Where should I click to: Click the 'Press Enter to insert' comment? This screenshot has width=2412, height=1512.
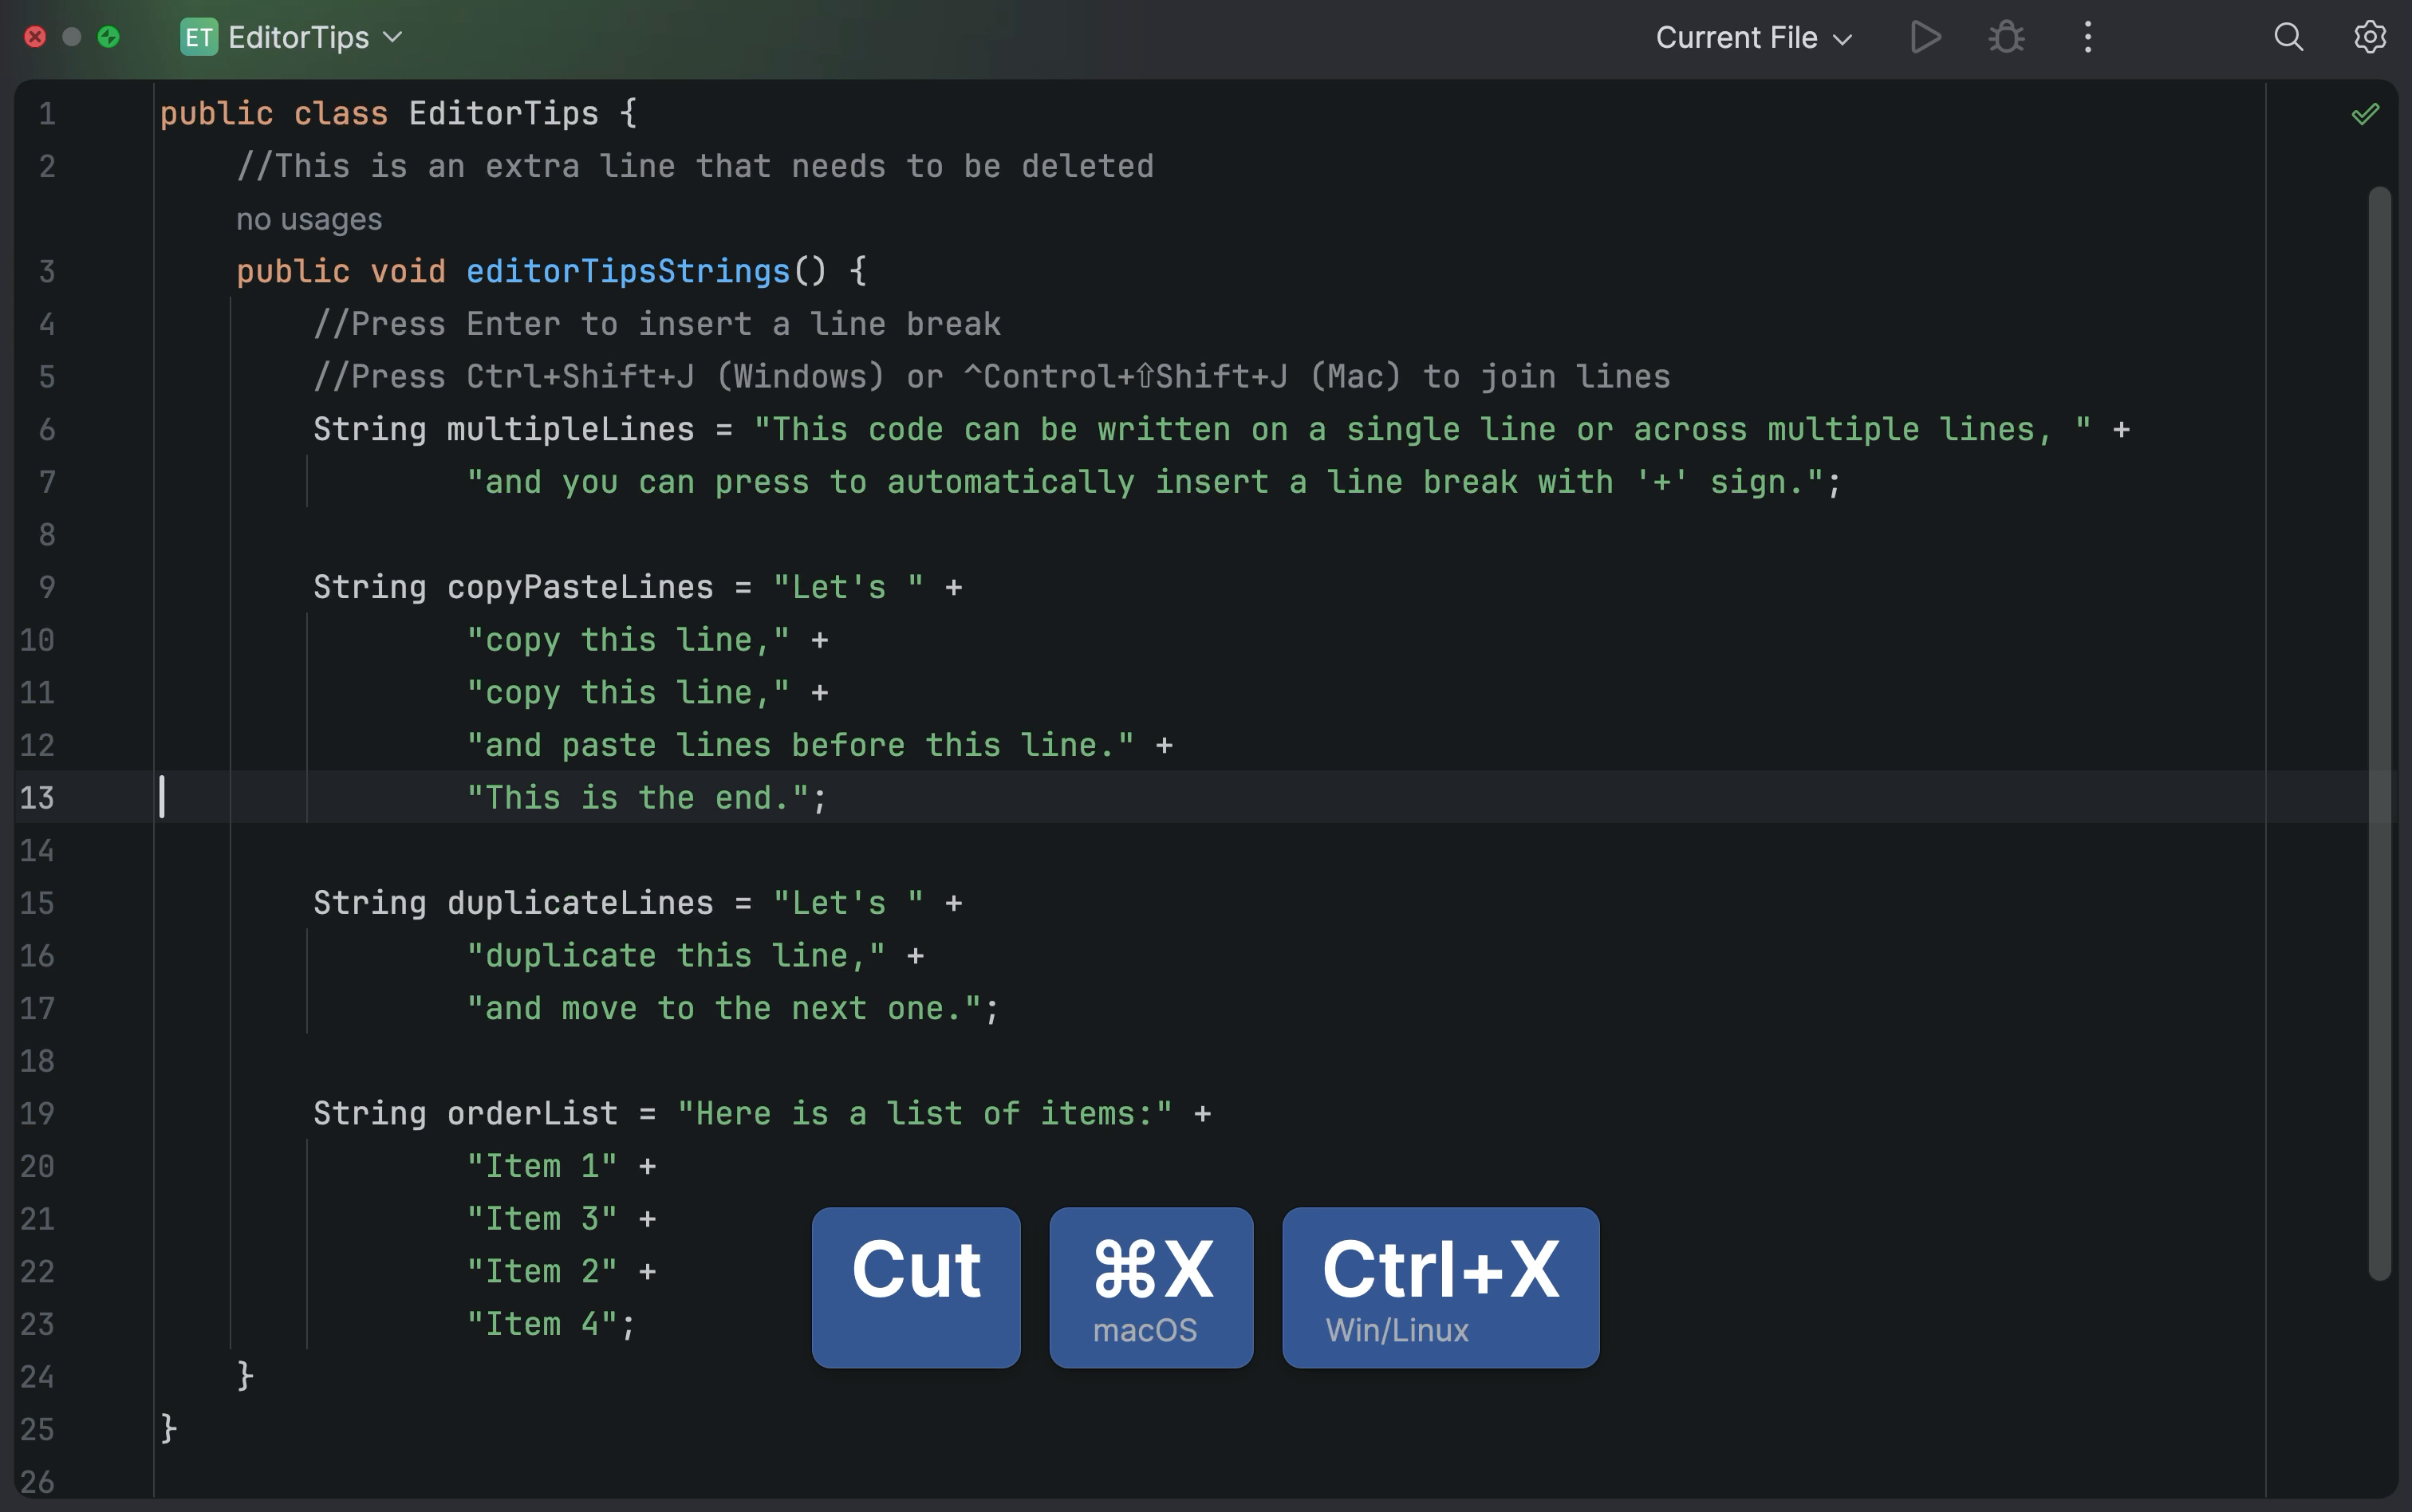click(657, 324)
